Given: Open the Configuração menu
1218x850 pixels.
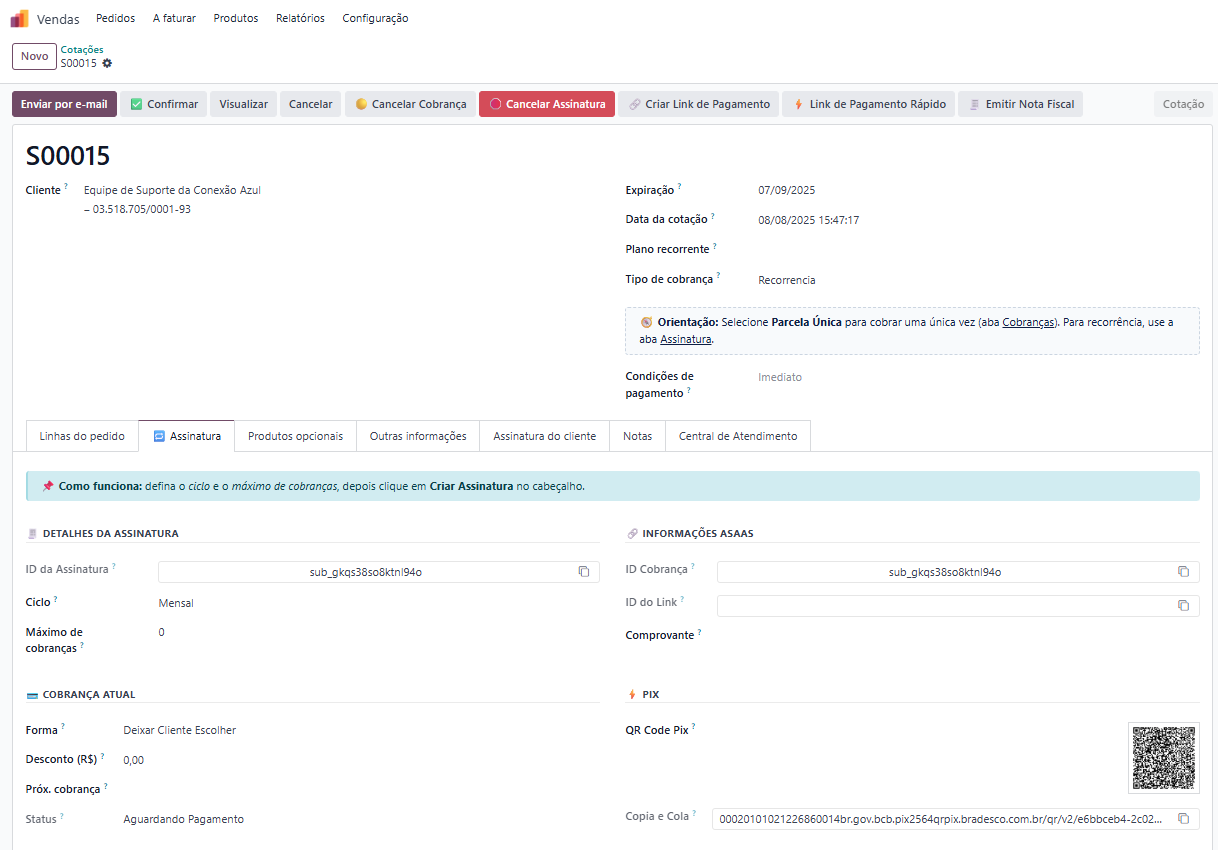Looking at the screenshot, I should pyautogui.click(x=375, y=18).
